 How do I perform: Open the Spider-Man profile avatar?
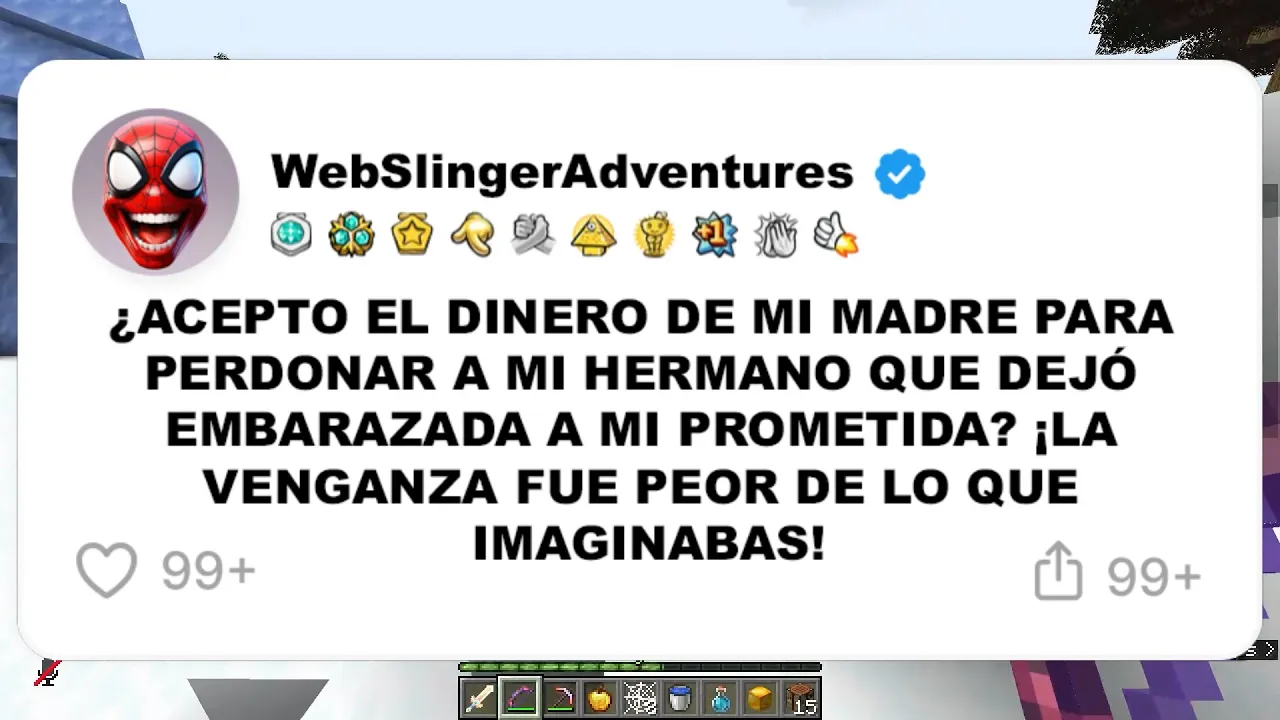click(x=155, y=191)
